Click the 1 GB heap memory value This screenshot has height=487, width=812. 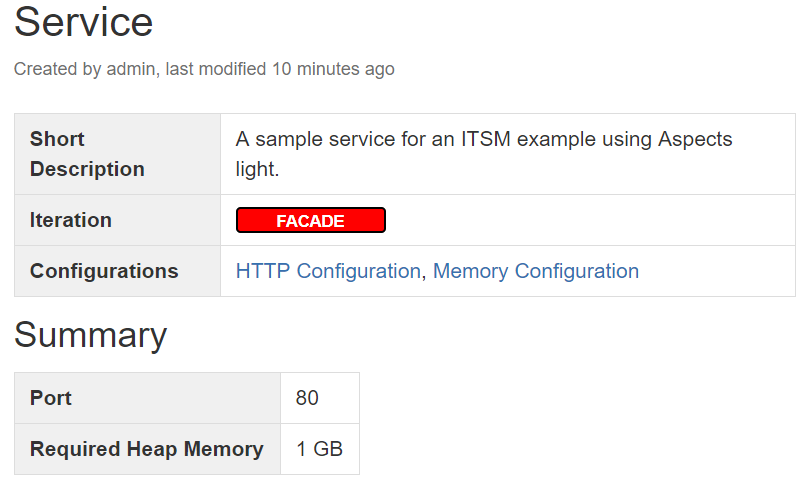[319, 449]
